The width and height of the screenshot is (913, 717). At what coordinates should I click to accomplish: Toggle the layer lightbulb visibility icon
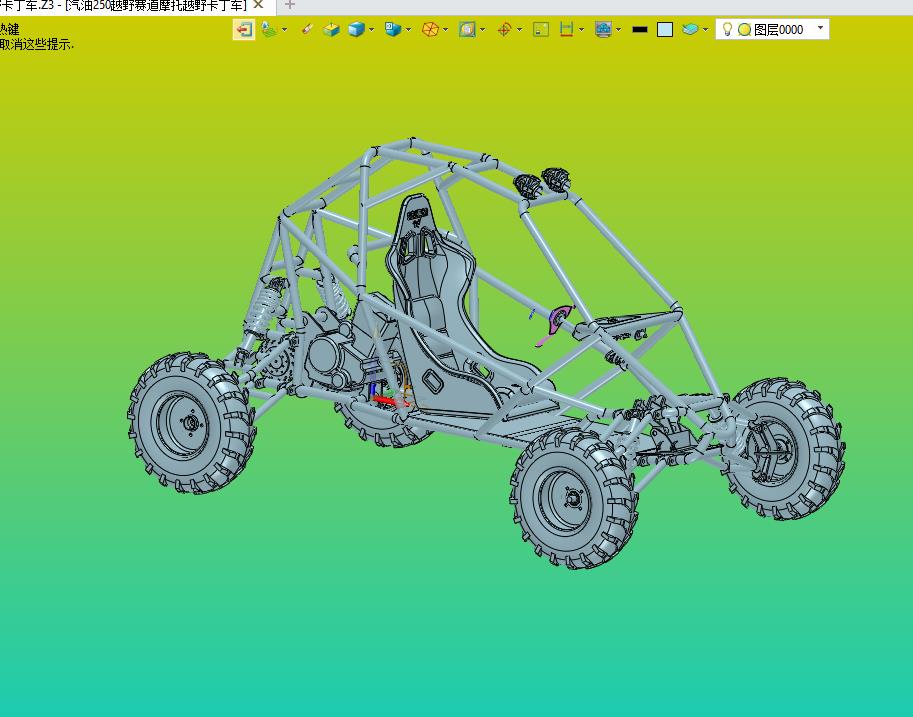tap(728, 30)
